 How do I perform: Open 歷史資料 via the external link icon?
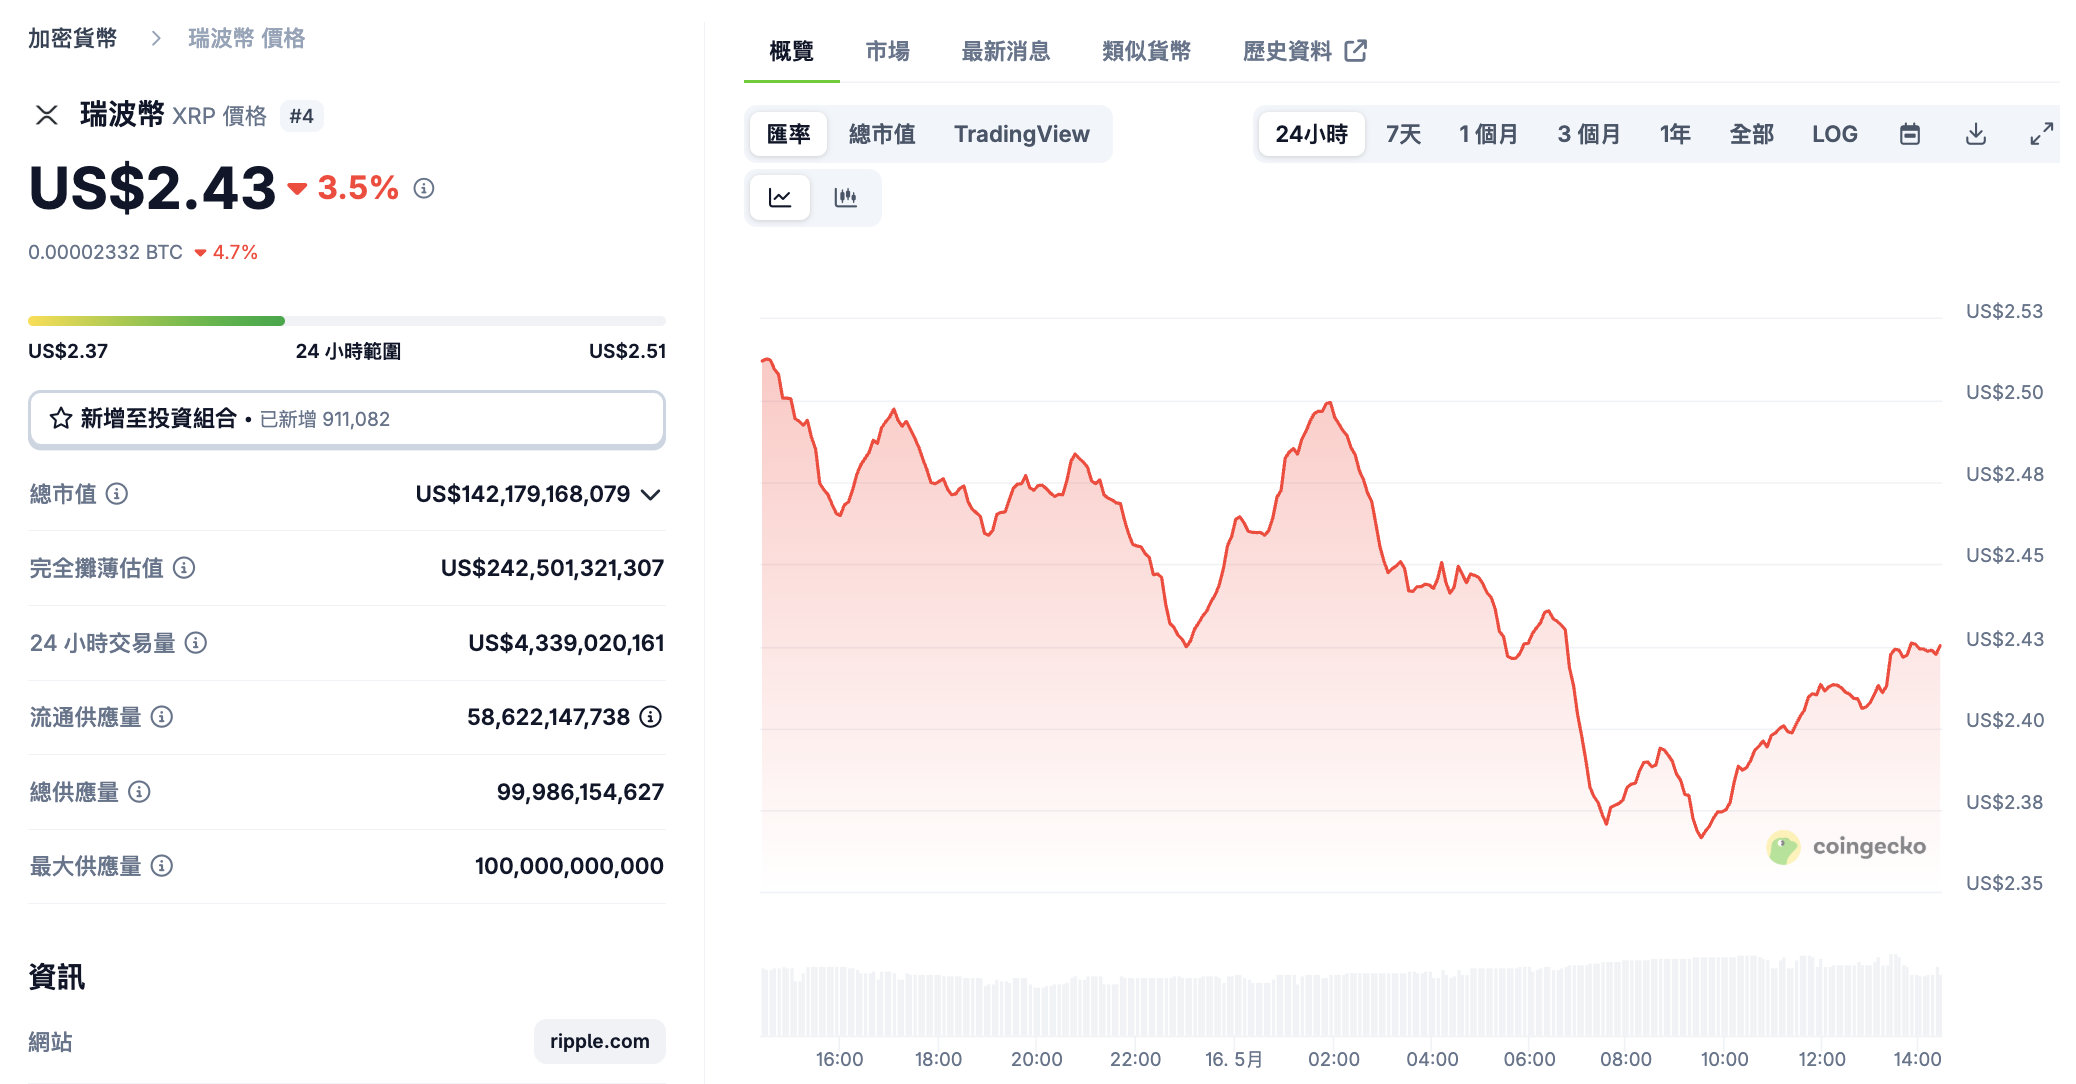[x=1357, y=51]
